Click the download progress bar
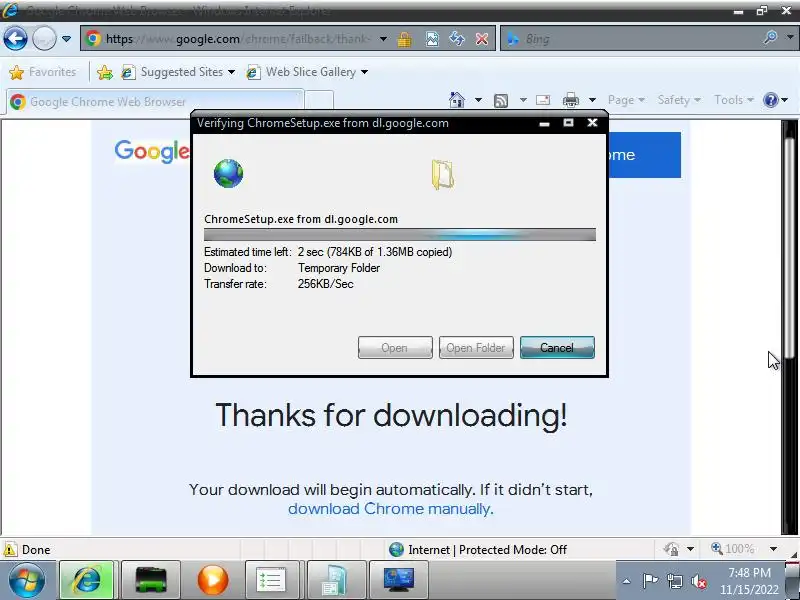 coord(399,235)
